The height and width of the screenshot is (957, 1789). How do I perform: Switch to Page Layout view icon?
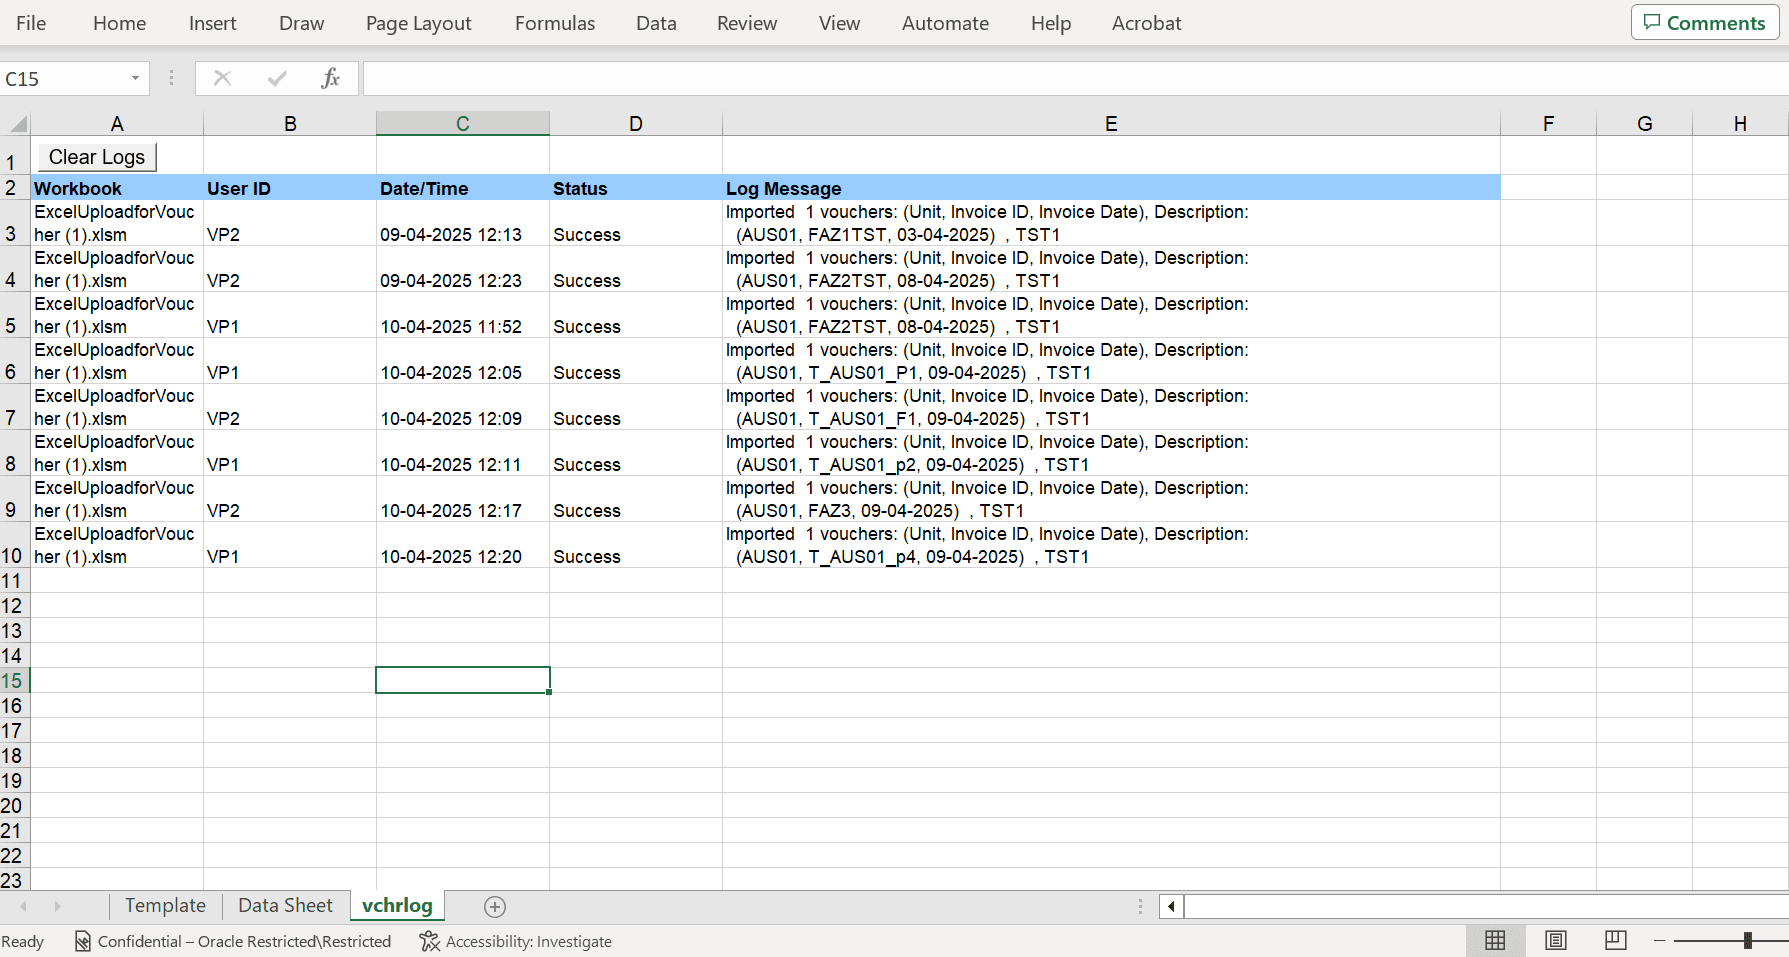[1556, 941]
